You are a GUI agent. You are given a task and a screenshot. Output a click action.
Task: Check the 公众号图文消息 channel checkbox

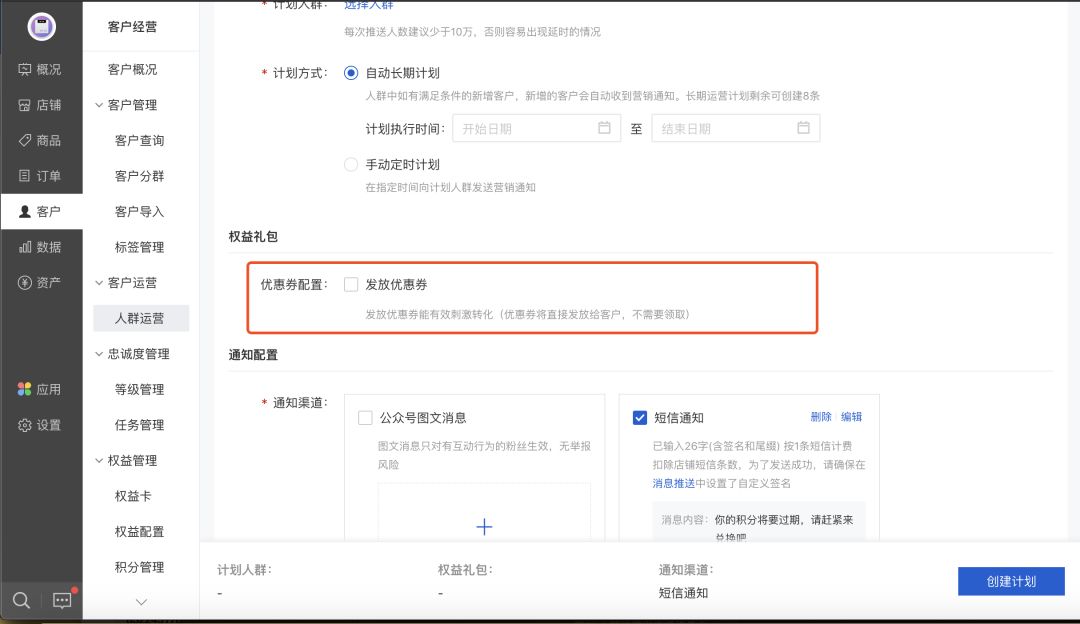(365, 418)
